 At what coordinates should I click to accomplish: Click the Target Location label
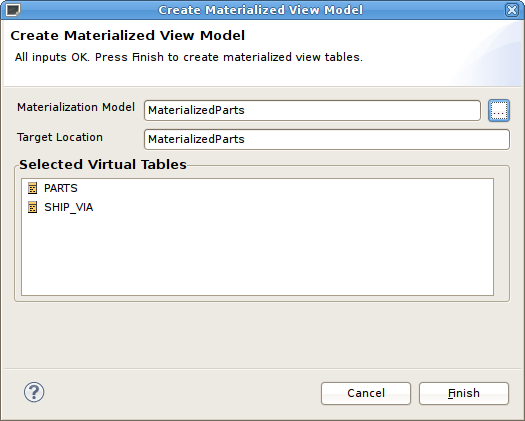pyautogui.click(x=60, y=137)
